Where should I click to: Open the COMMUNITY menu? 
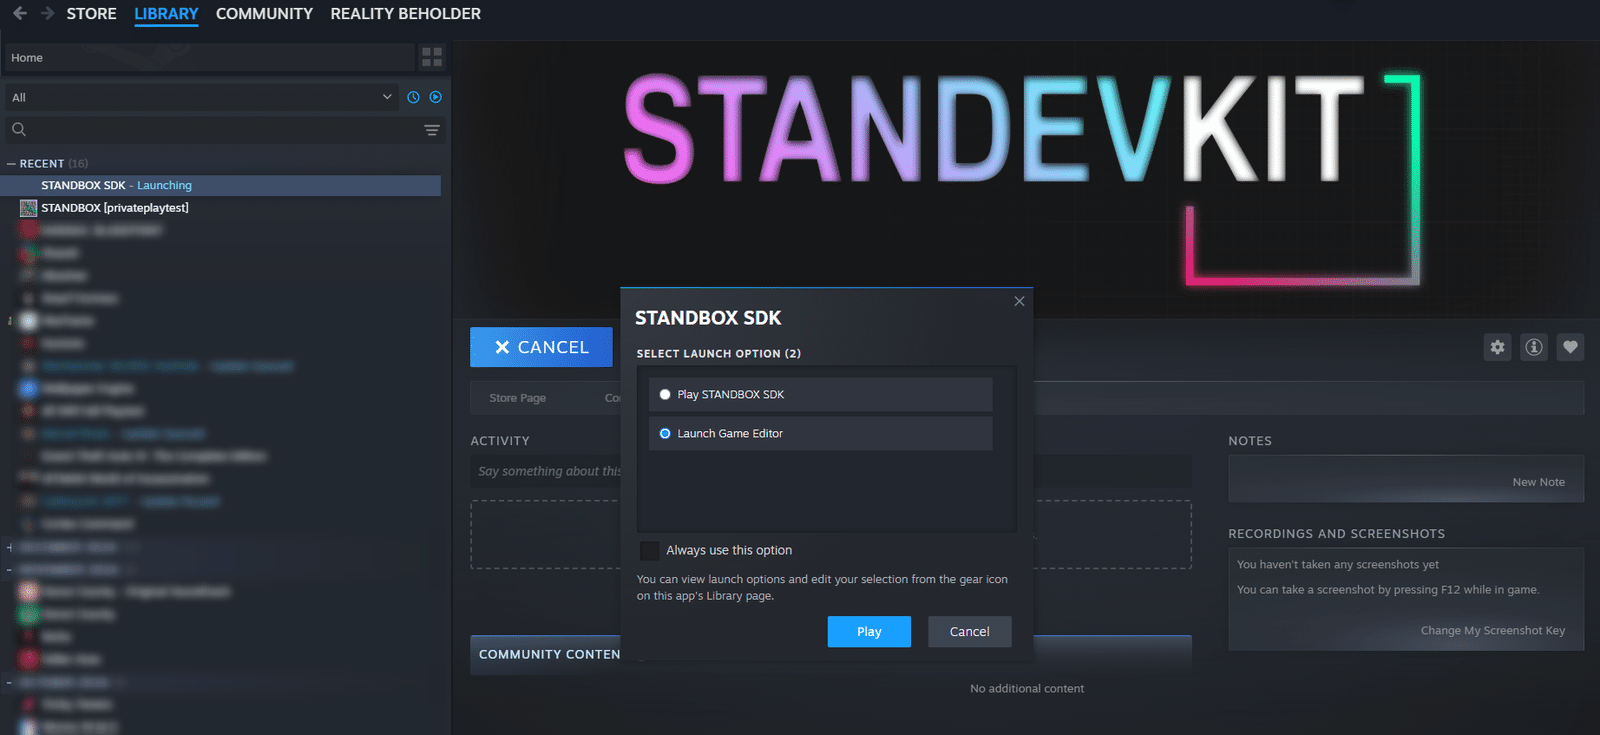click(264, 14)
